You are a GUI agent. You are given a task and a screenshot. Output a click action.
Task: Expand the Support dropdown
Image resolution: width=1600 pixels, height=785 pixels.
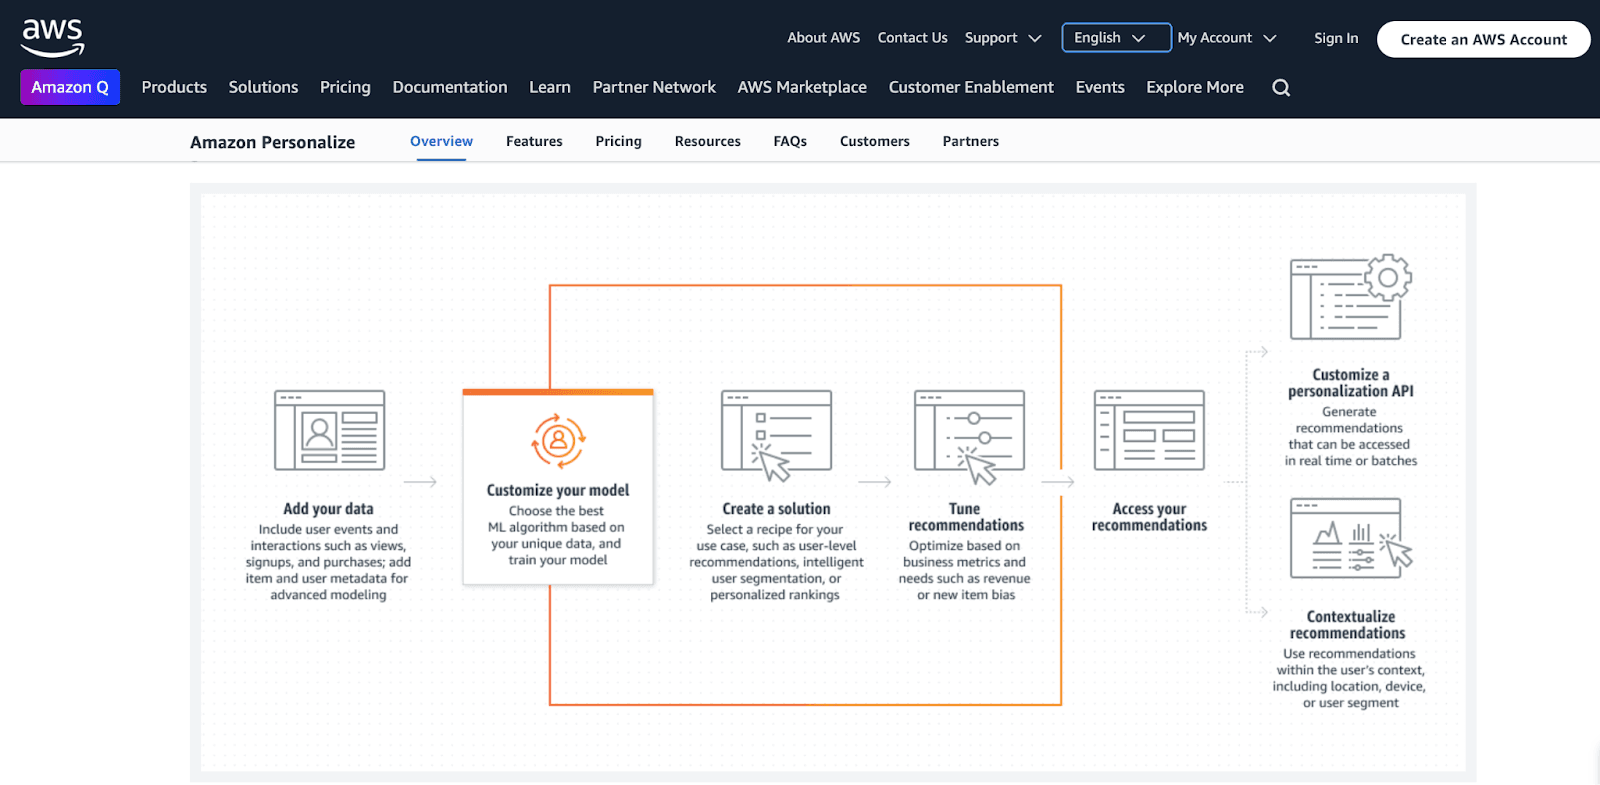click(x=1003, y=38)
